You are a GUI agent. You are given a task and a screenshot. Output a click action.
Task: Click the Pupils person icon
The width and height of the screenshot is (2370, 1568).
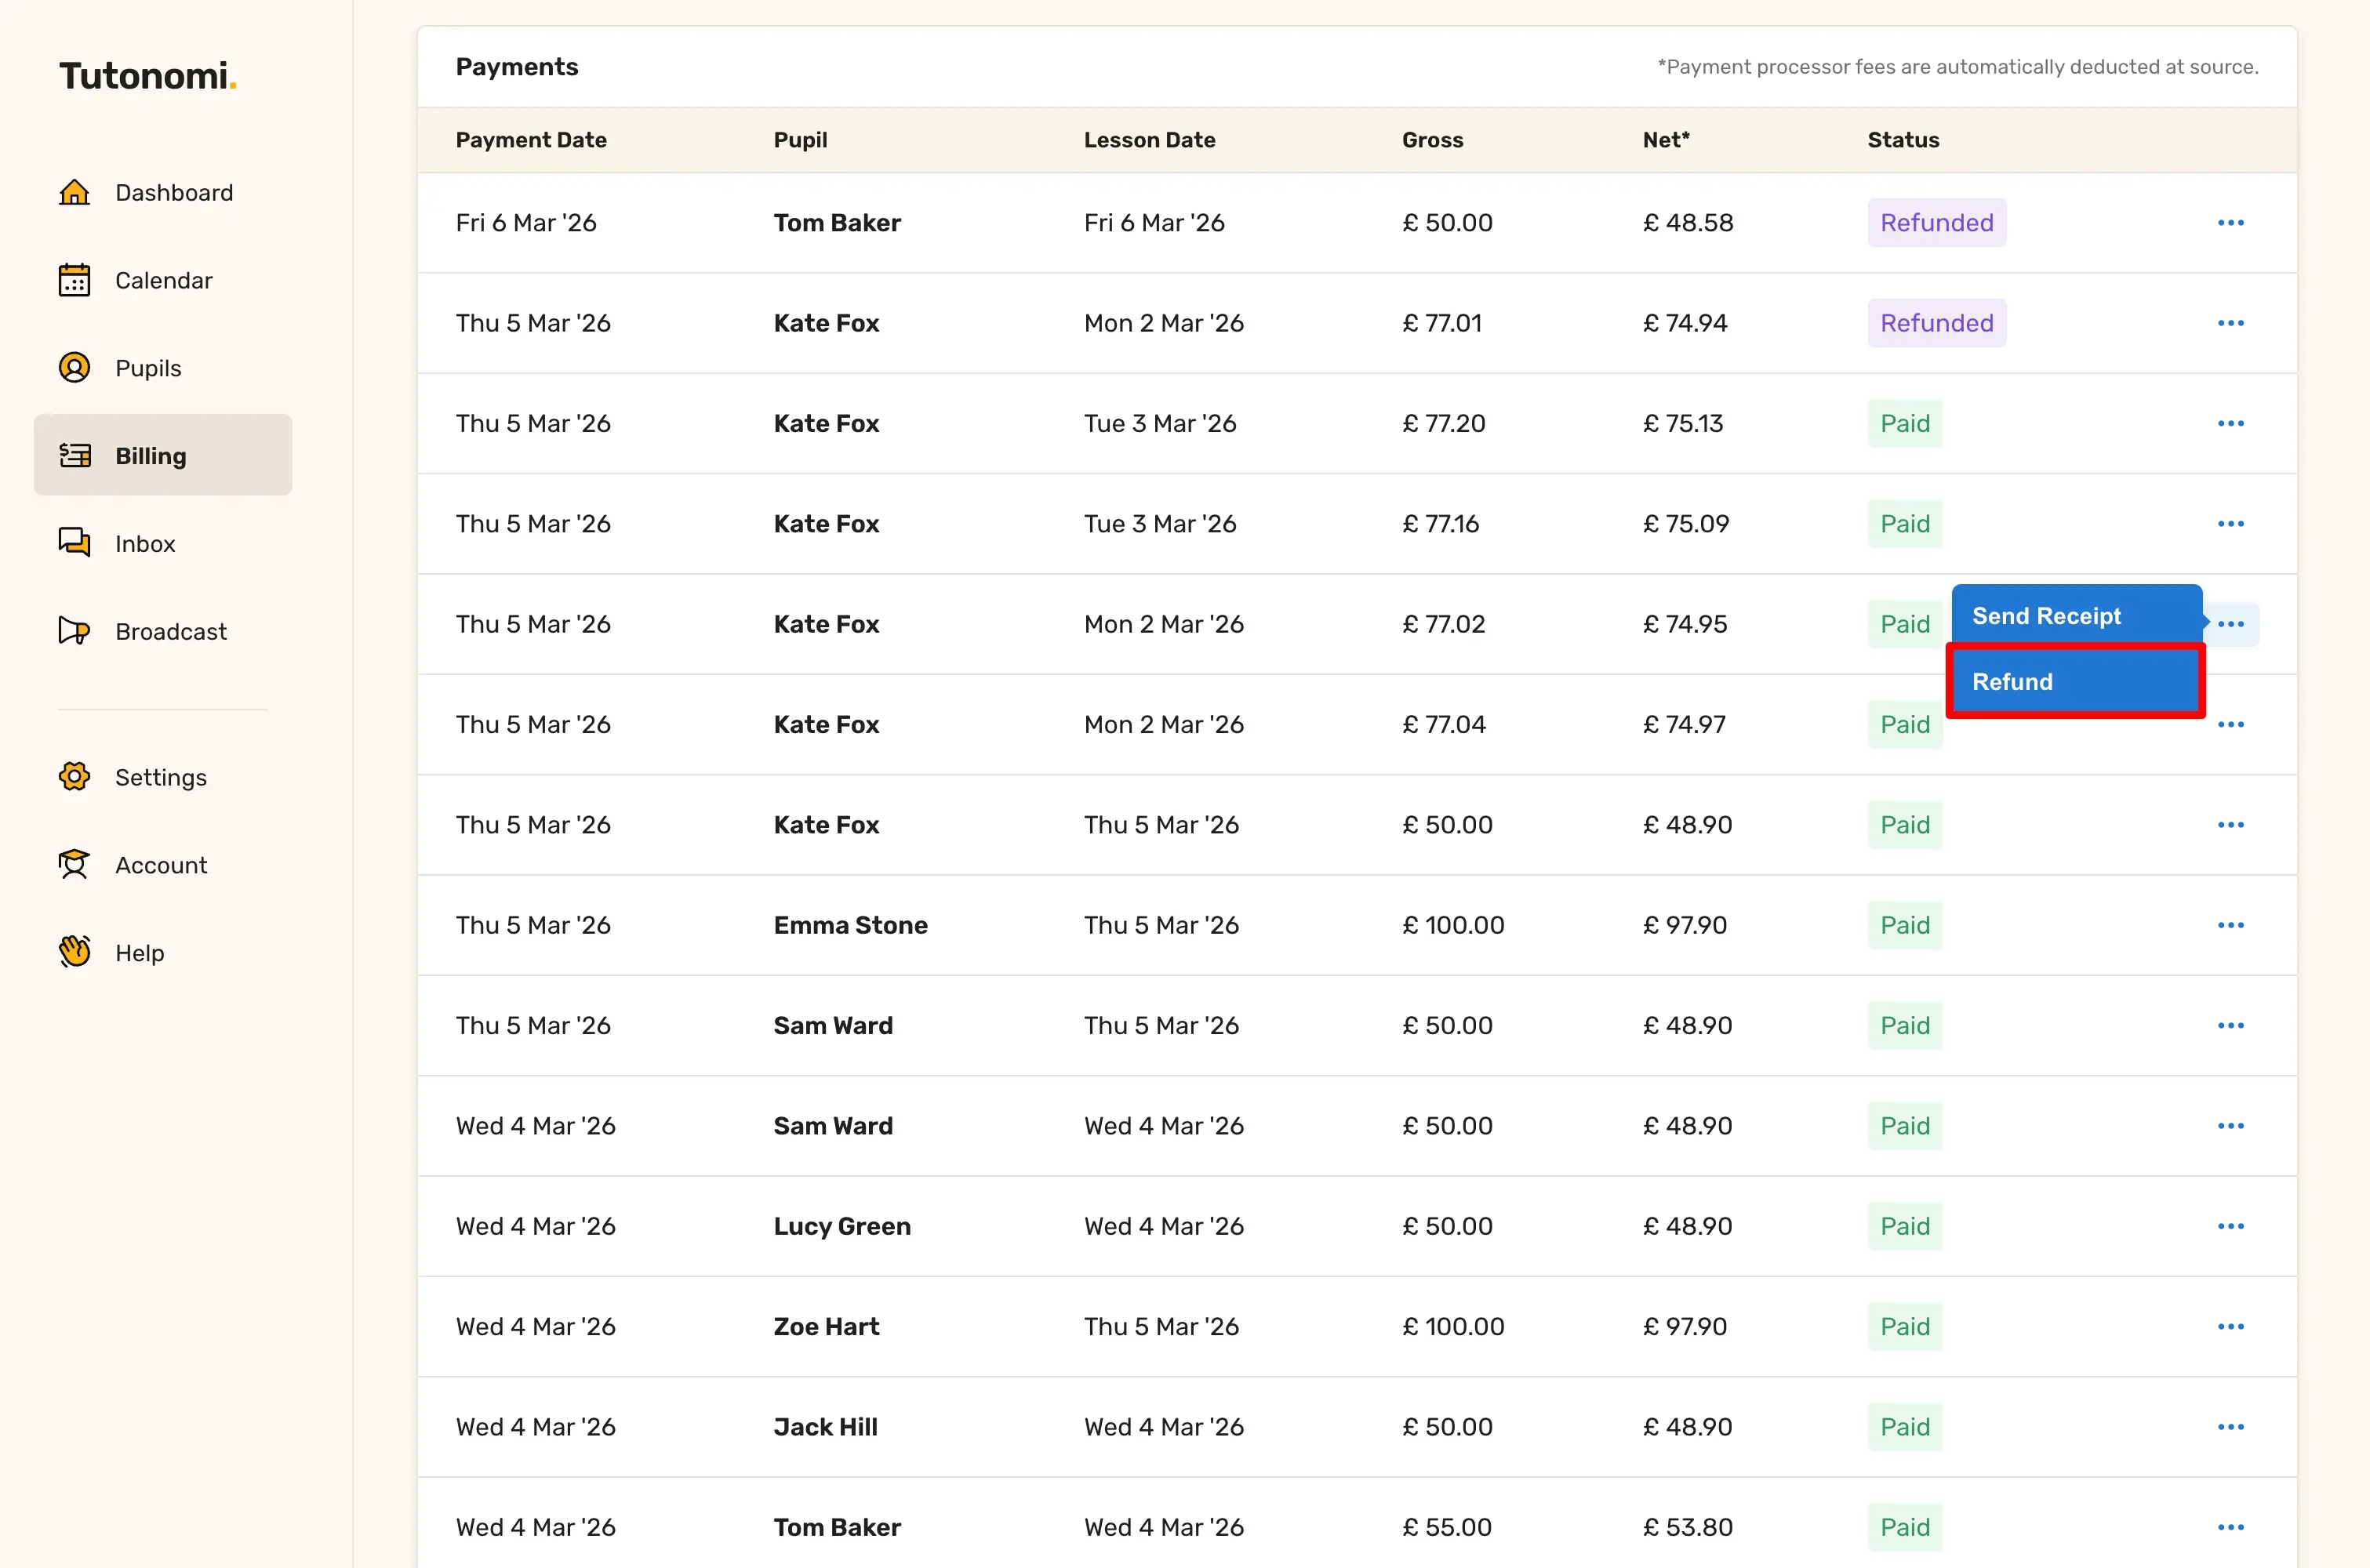tap(74, 368)
